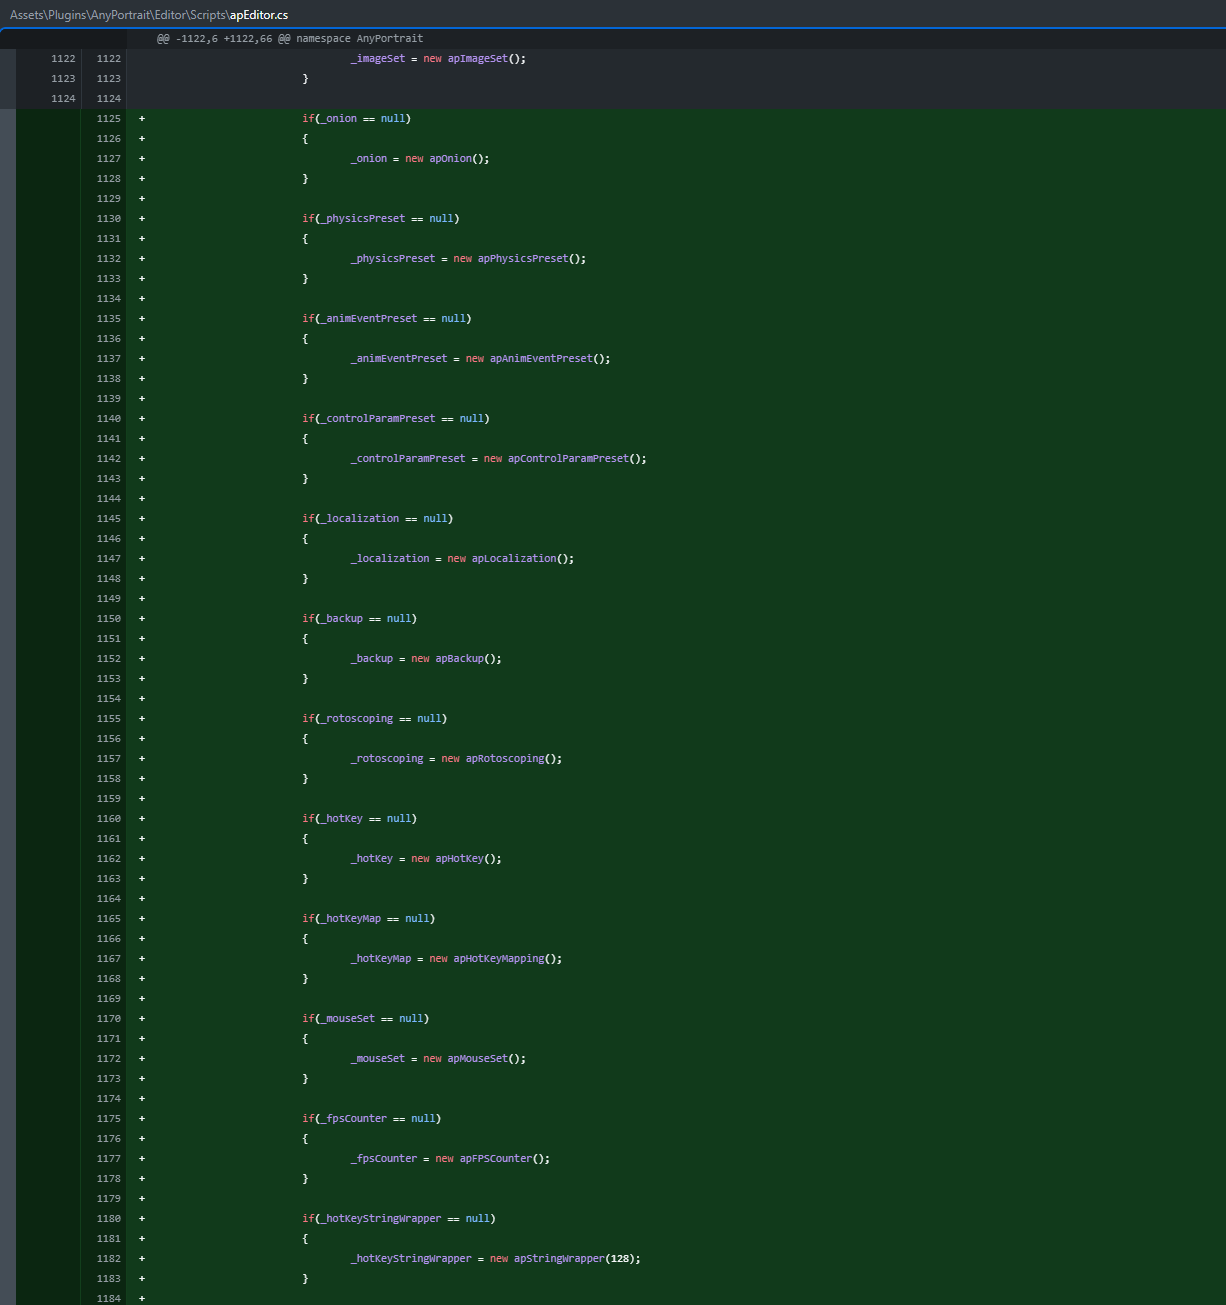The image size is (1226, 1305).
Task: Click the apEditor.cs file name in header
Action: click(259, 15)
